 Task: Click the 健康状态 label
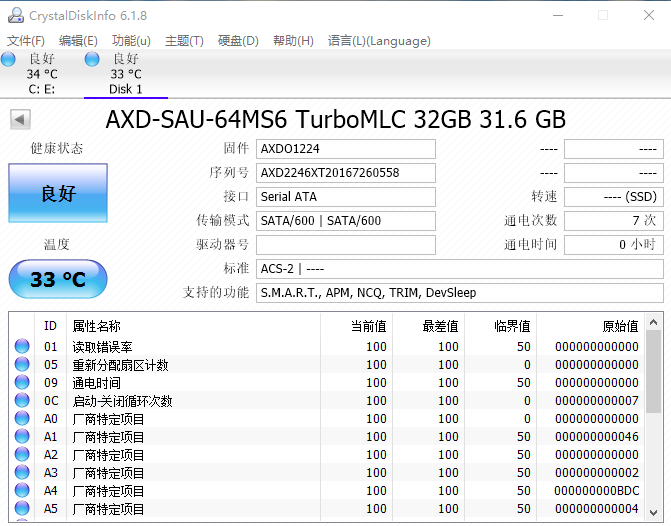[x=56, y=149]
